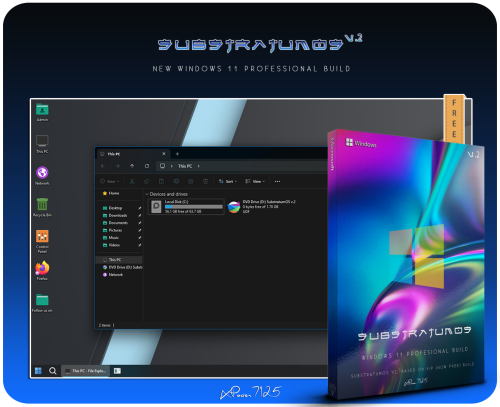Unpin Music using its pin icon
The width and height of the screenshot is (500, 407).
click(x=140, y=238)
